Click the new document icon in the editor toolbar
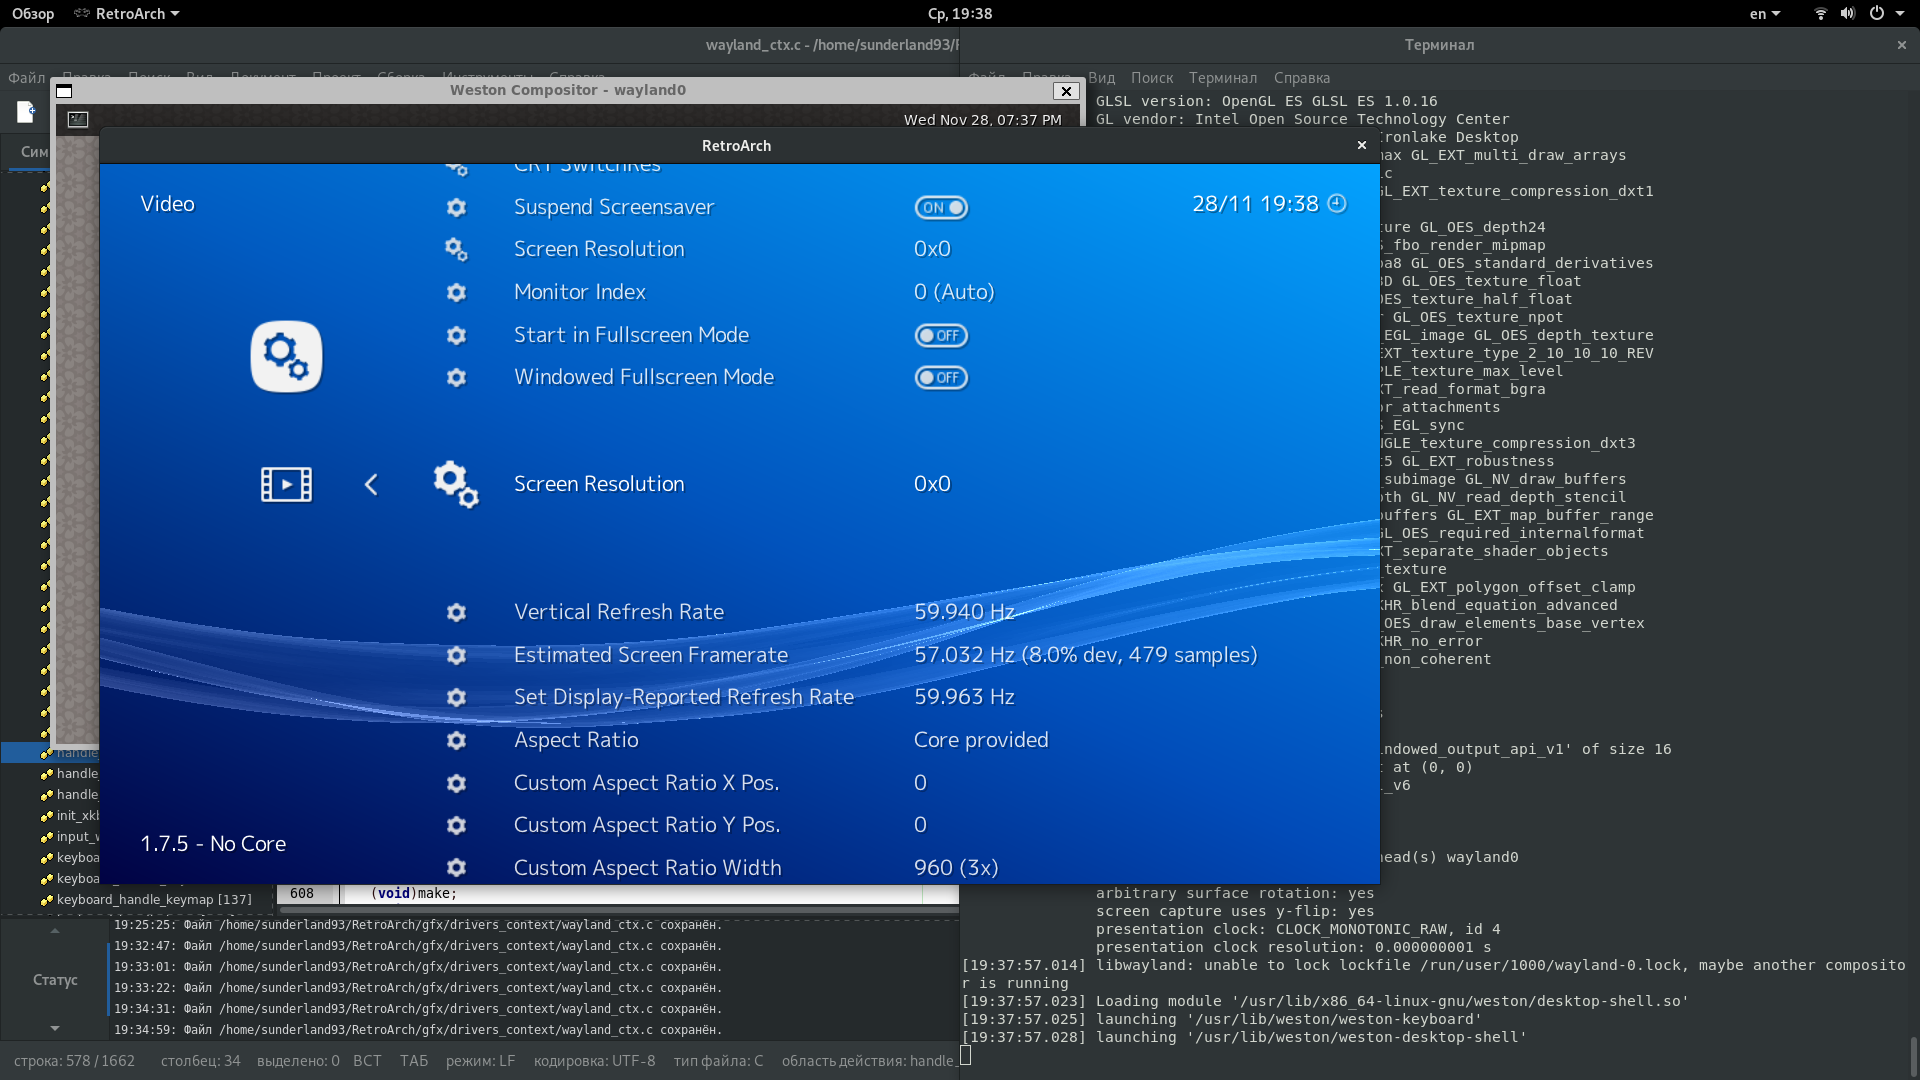Image resolution: width=1920 pixels, height=1080 pixels. coord(26,112)
